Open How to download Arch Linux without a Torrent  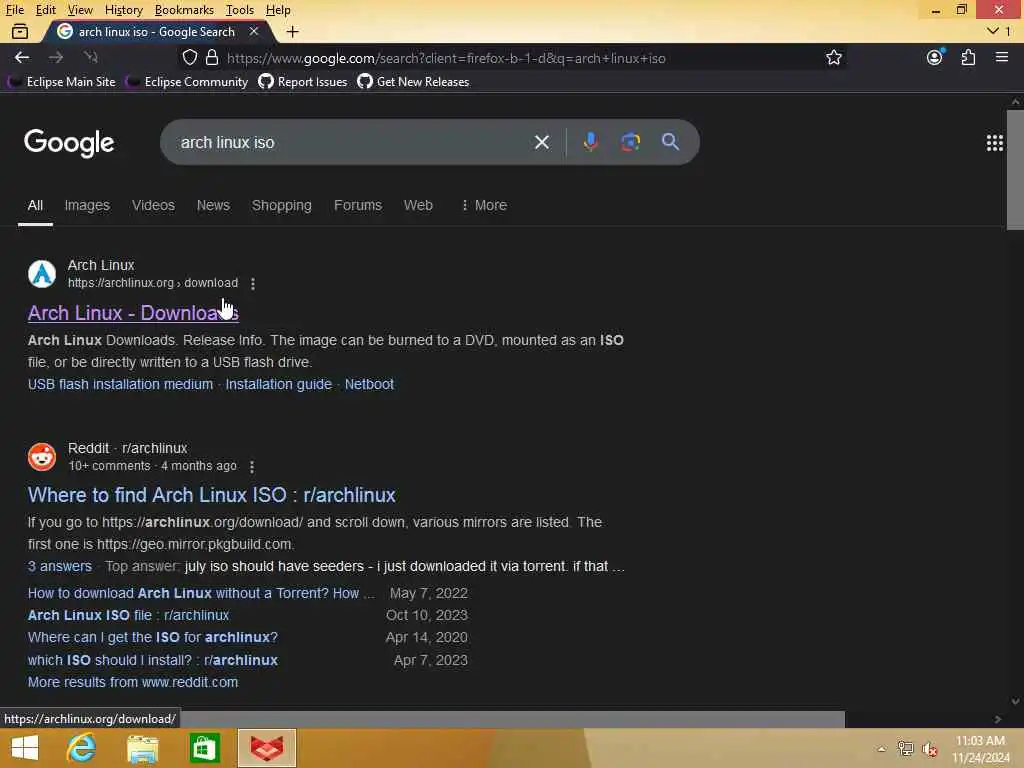[x=201, y=593]
